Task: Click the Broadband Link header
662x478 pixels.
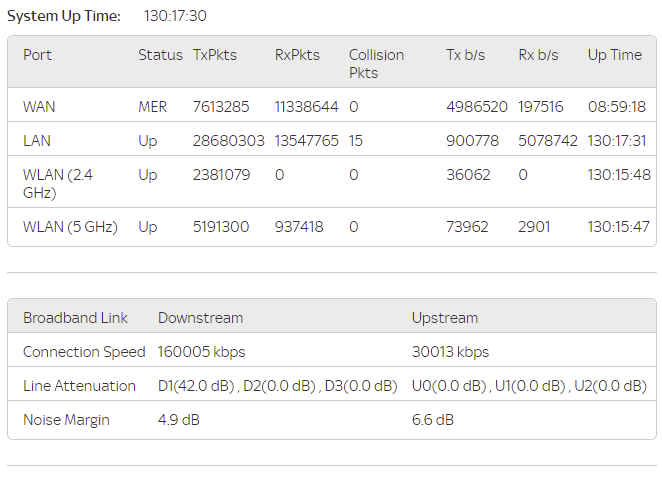Action: [75, 318]
